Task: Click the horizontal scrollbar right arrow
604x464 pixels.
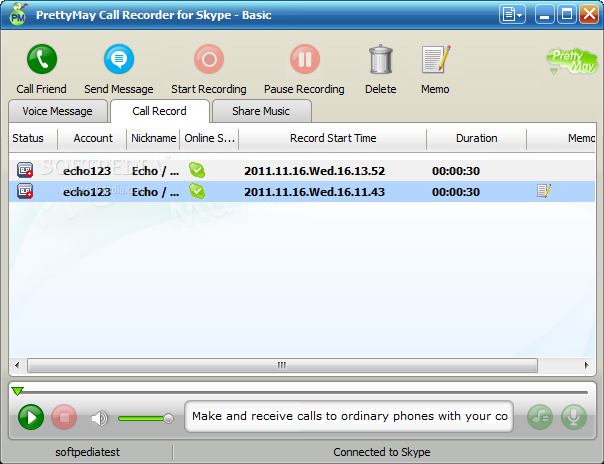Action: [587, 365]
